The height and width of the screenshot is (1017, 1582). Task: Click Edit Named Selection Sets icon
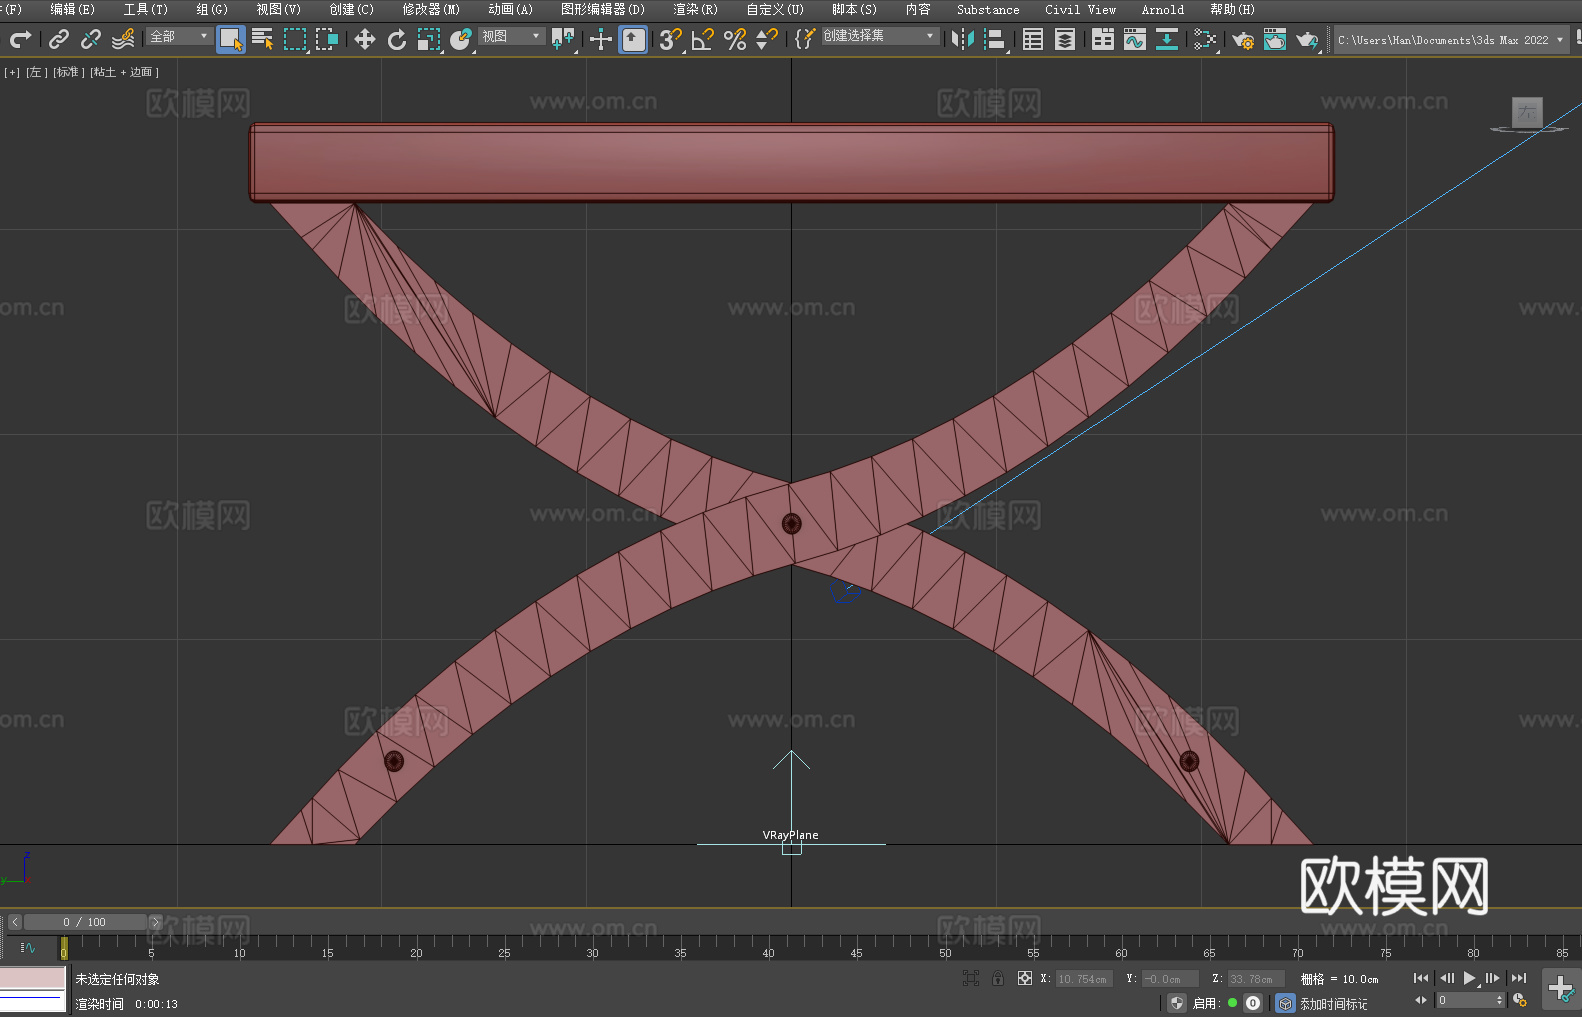coord(805,39)
